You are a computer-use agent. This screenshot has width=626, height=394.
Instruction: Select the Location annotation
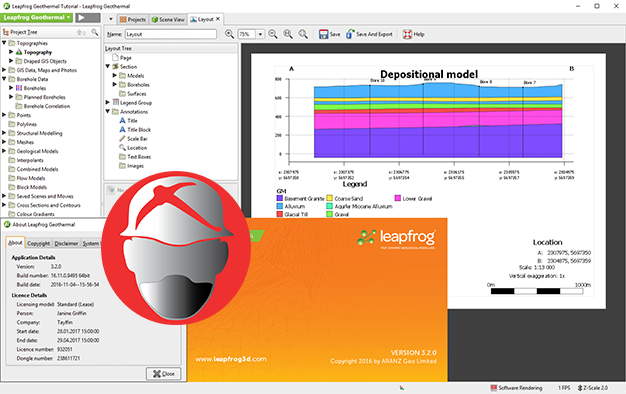137,148
